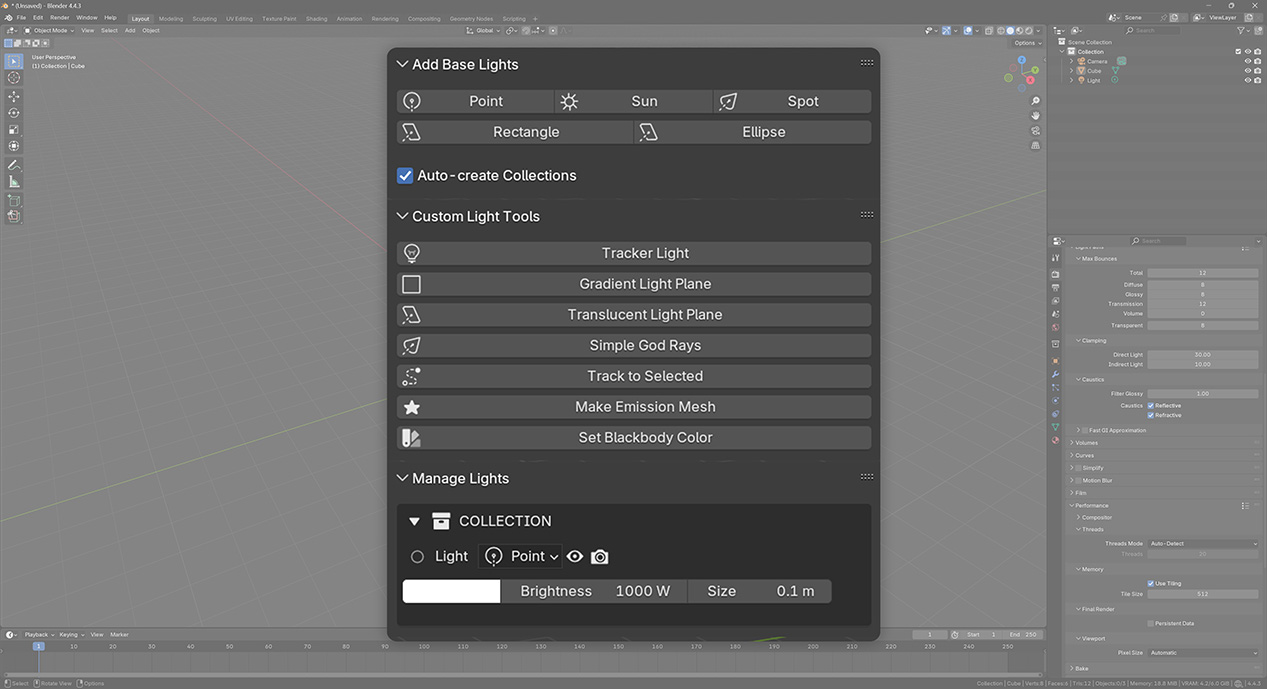Expand the Camera row in outliner

point(1072,62)
